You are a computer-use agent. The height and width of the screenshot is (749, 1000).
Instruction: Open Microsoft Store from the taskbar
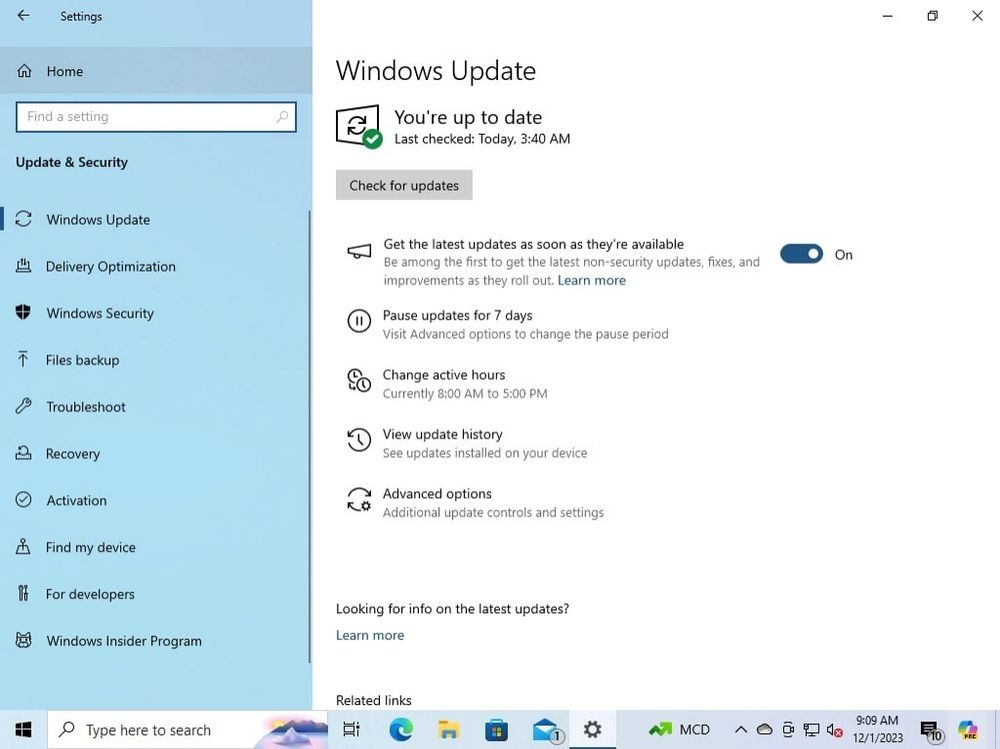tap(496, 729)
